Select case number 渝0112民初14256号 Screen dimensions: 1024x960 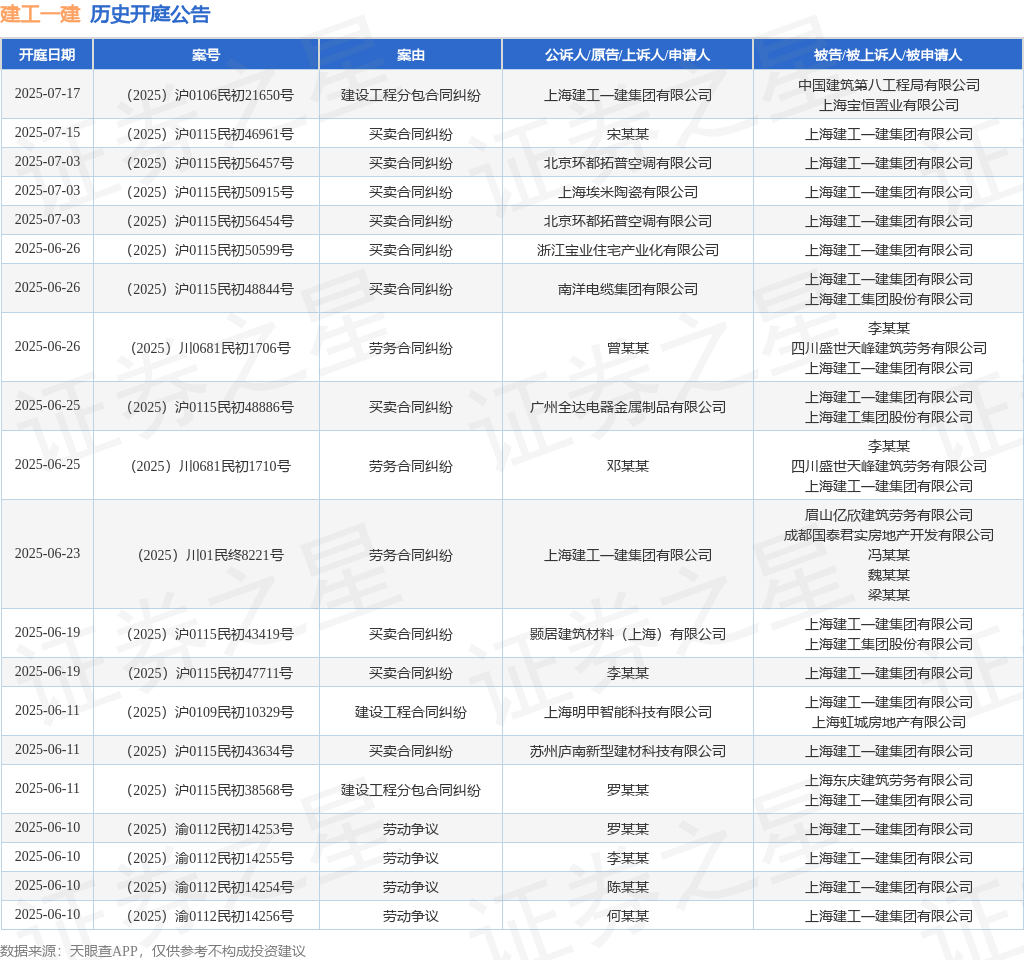pos(210,916)
